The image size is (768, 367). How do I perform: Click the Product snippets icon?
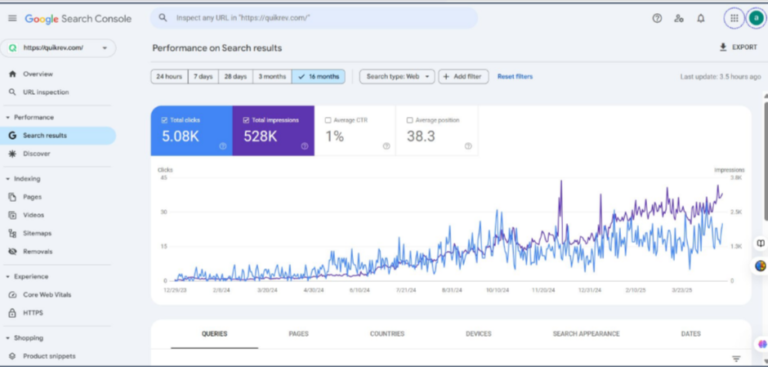coord(13,356)
